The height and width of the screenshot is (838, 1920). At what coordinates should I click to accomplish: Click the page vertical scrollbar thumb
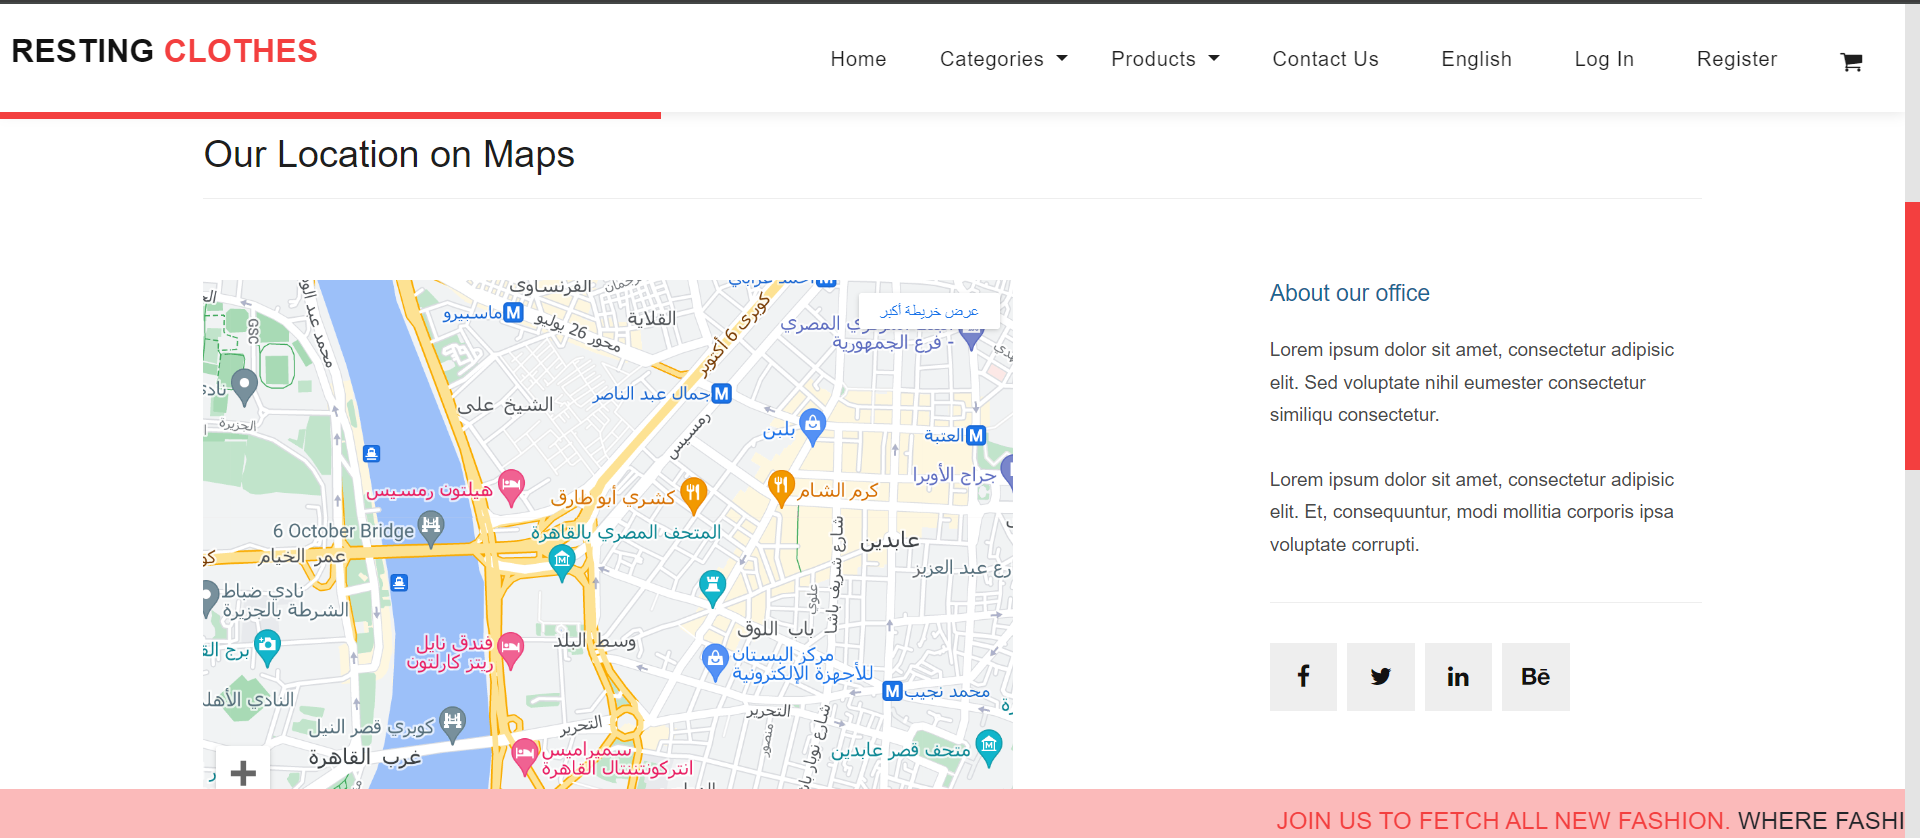[1912, 335]
